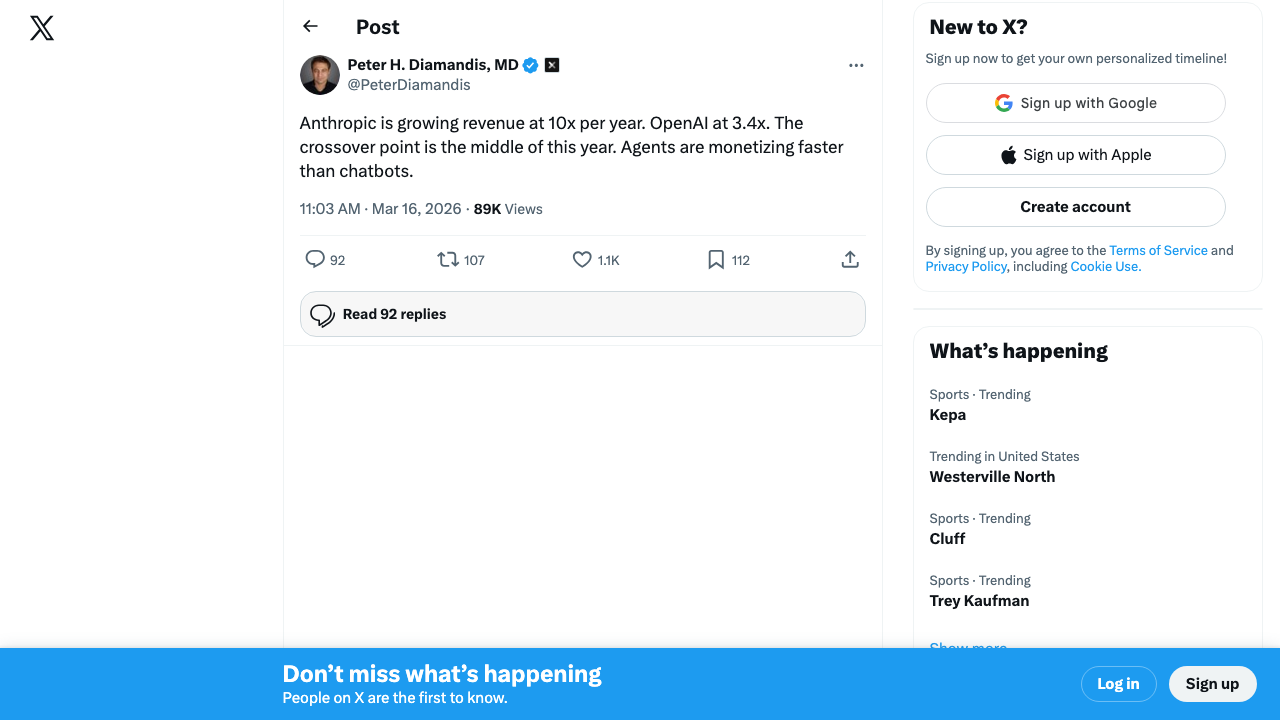Click the Log in button in the banner
This screenshot has height=720, width=1280.
click(x=1118, y=684)
